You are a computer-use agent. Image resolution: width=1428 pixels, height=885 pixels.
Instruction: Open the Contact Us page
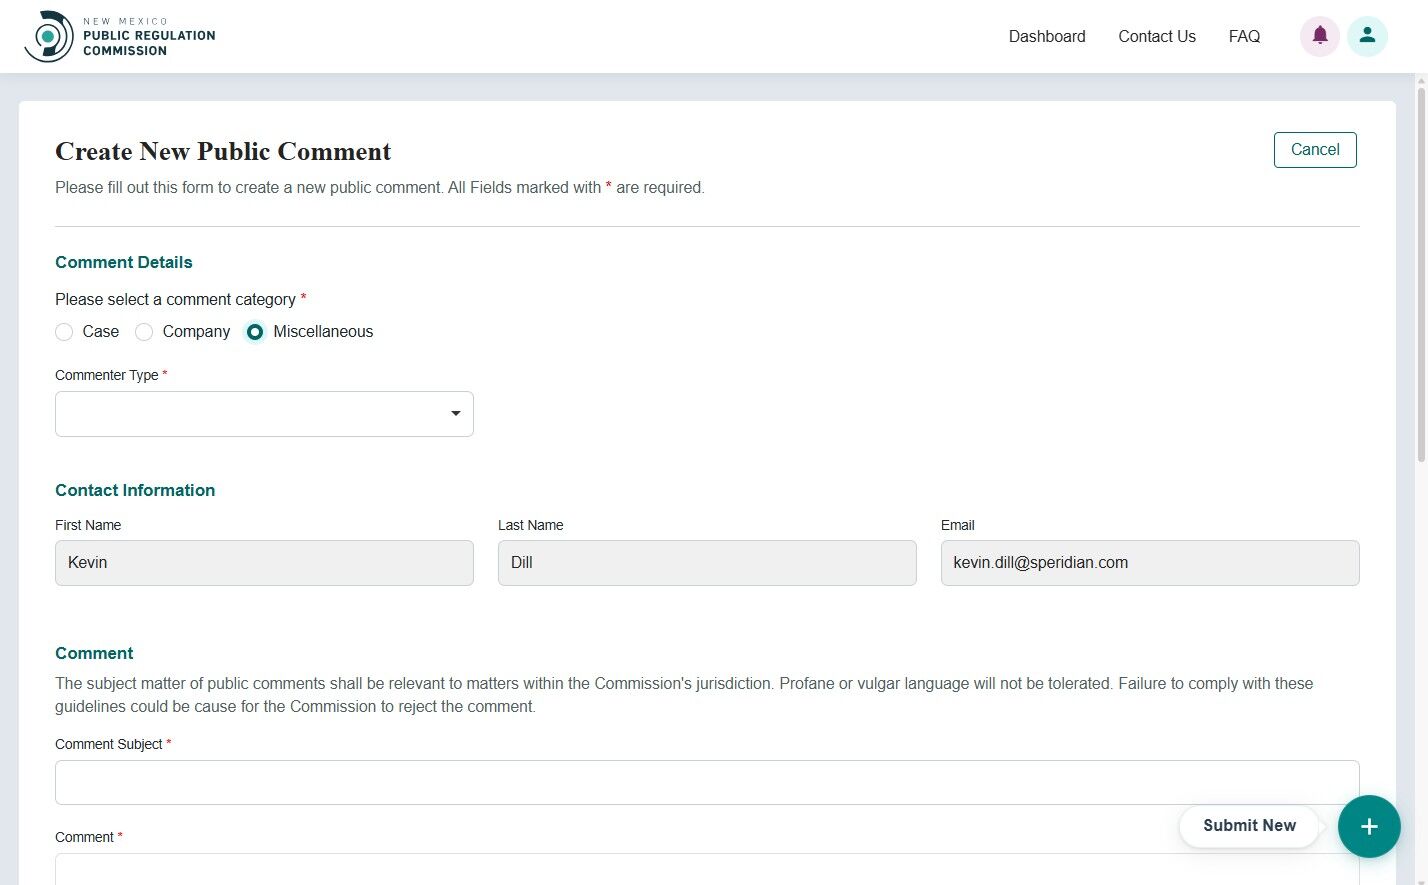pos(1156,36)
